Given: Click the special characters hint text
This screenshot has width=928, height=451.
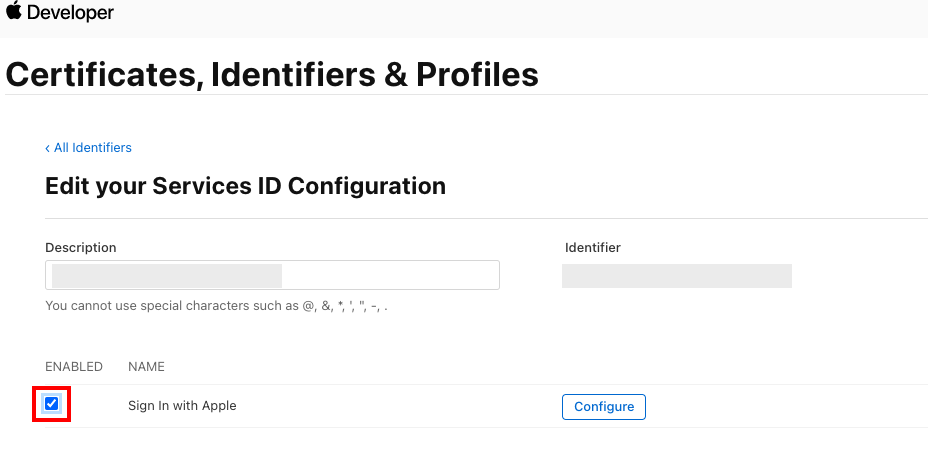Looking at the screenshot, I should pos(216,306).
